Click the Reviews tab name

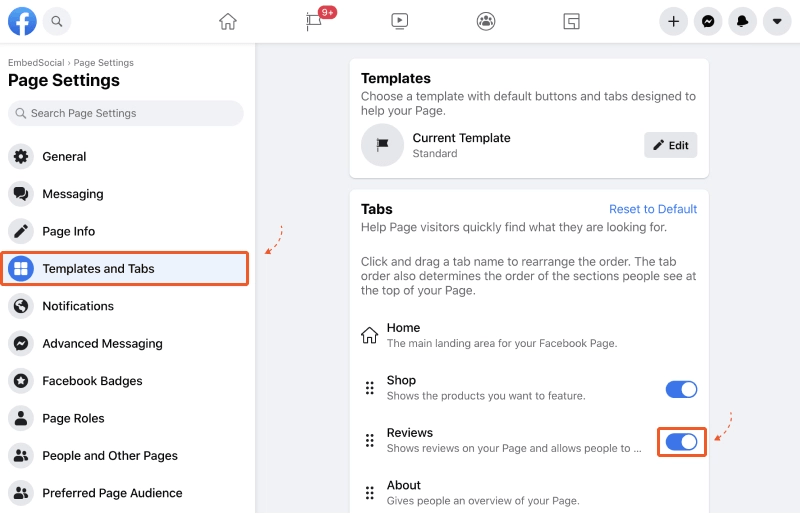(x=410, y=433)
